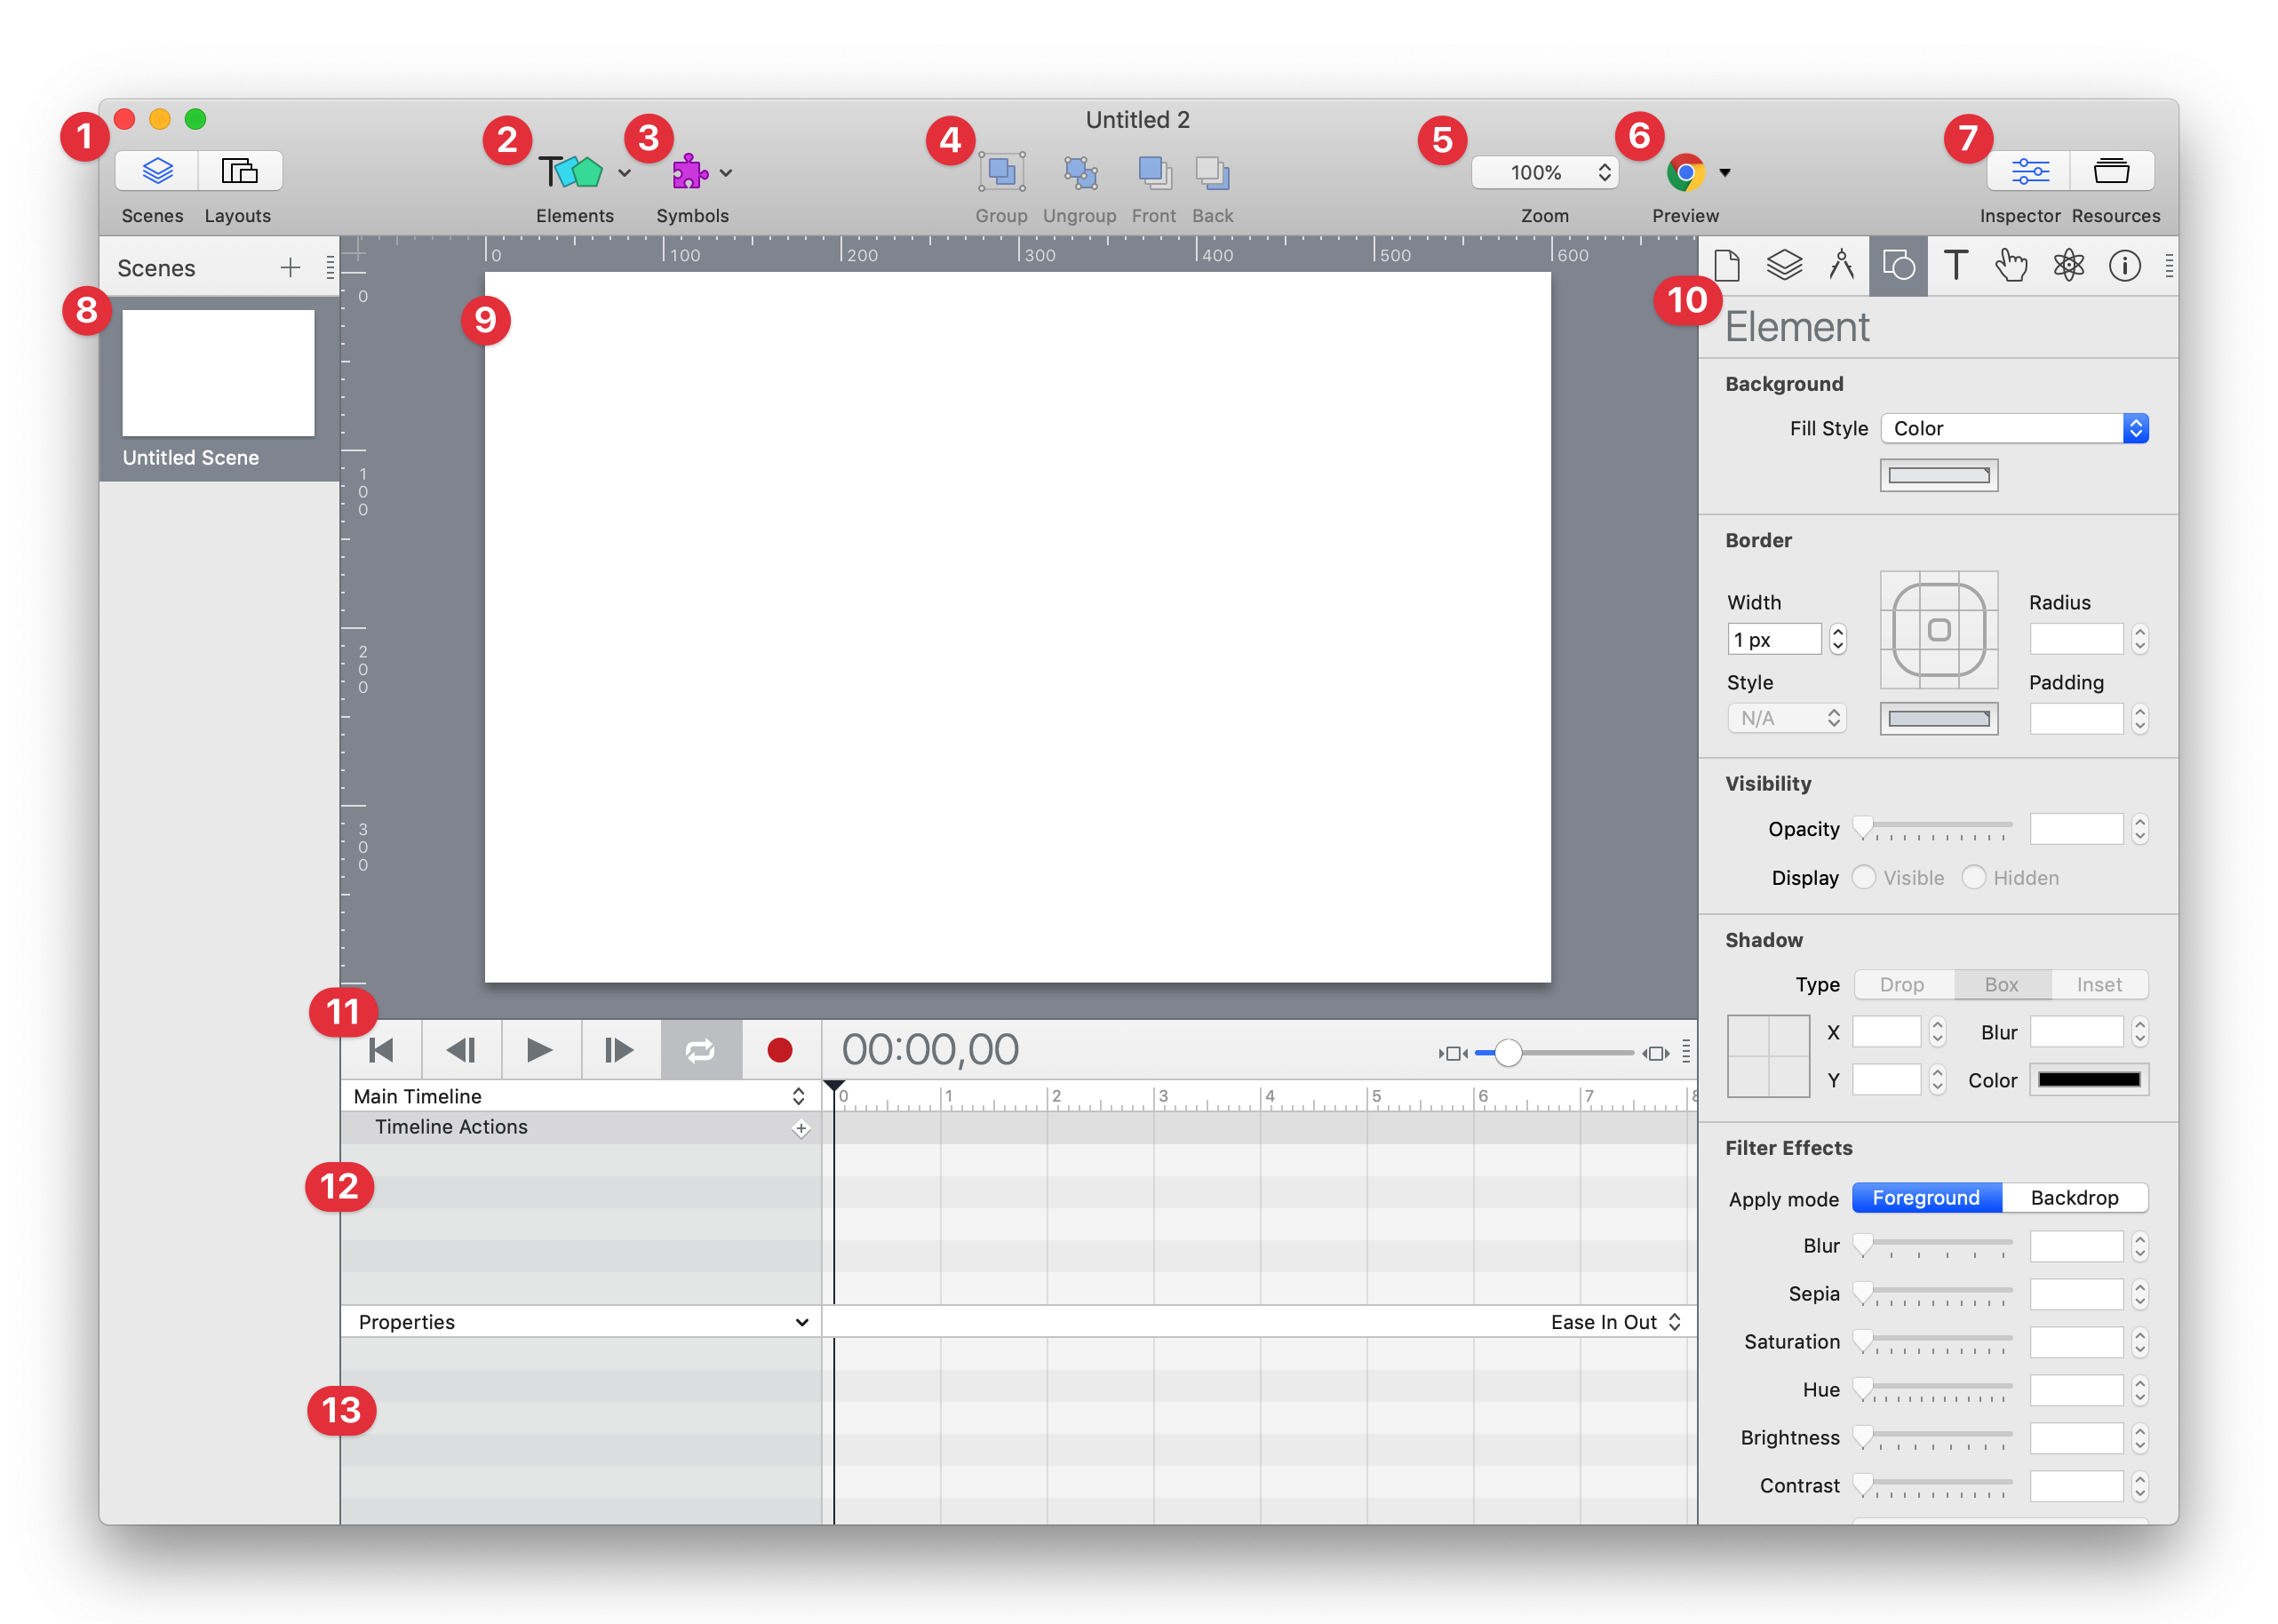Switch to the Scenes tab
Viewport: 2278px width, 1624px height.
(x=155, y=169)
